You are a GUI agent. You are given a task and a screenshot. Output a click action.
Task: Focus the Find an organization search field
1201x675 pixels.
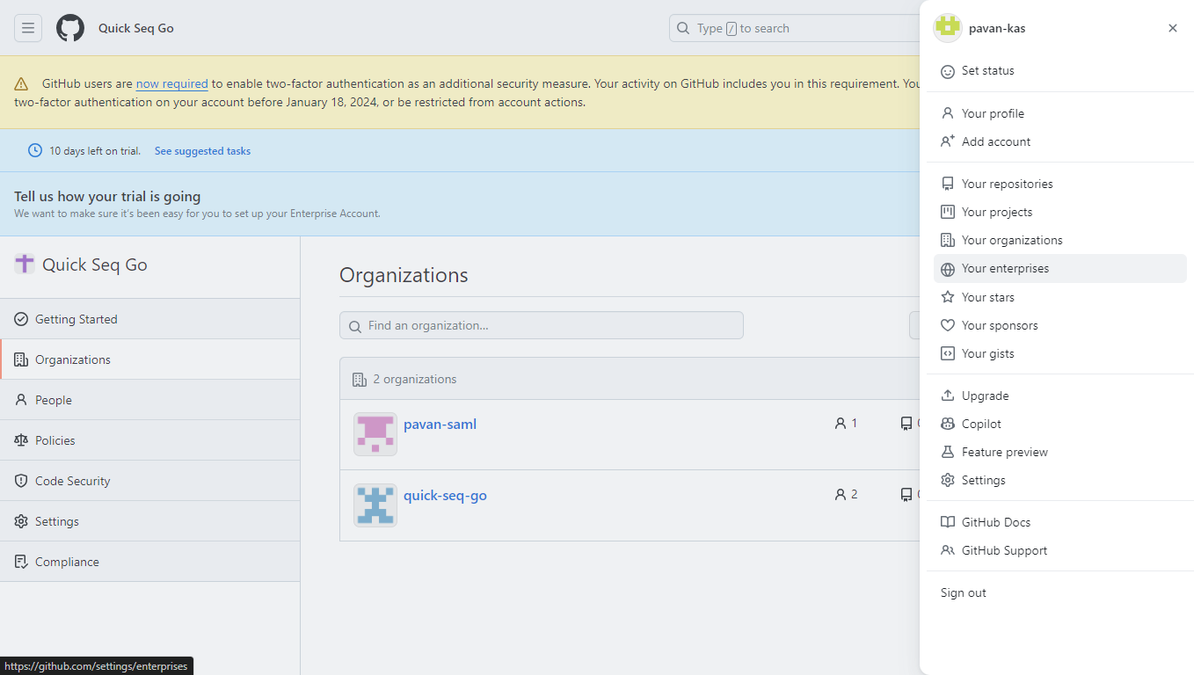(541, 325)
